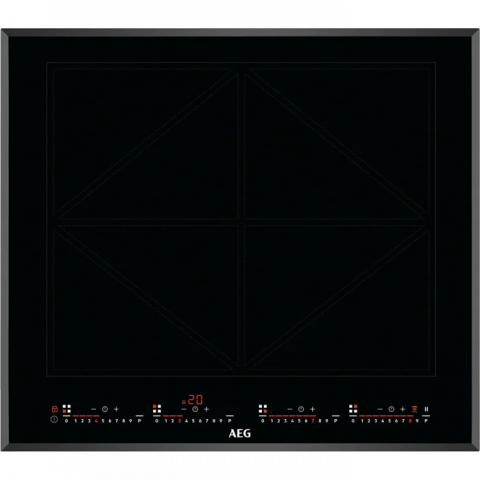Tap the plus key of the first zone timer
Screen dimensions: 480x480
[x=116, y=409]
